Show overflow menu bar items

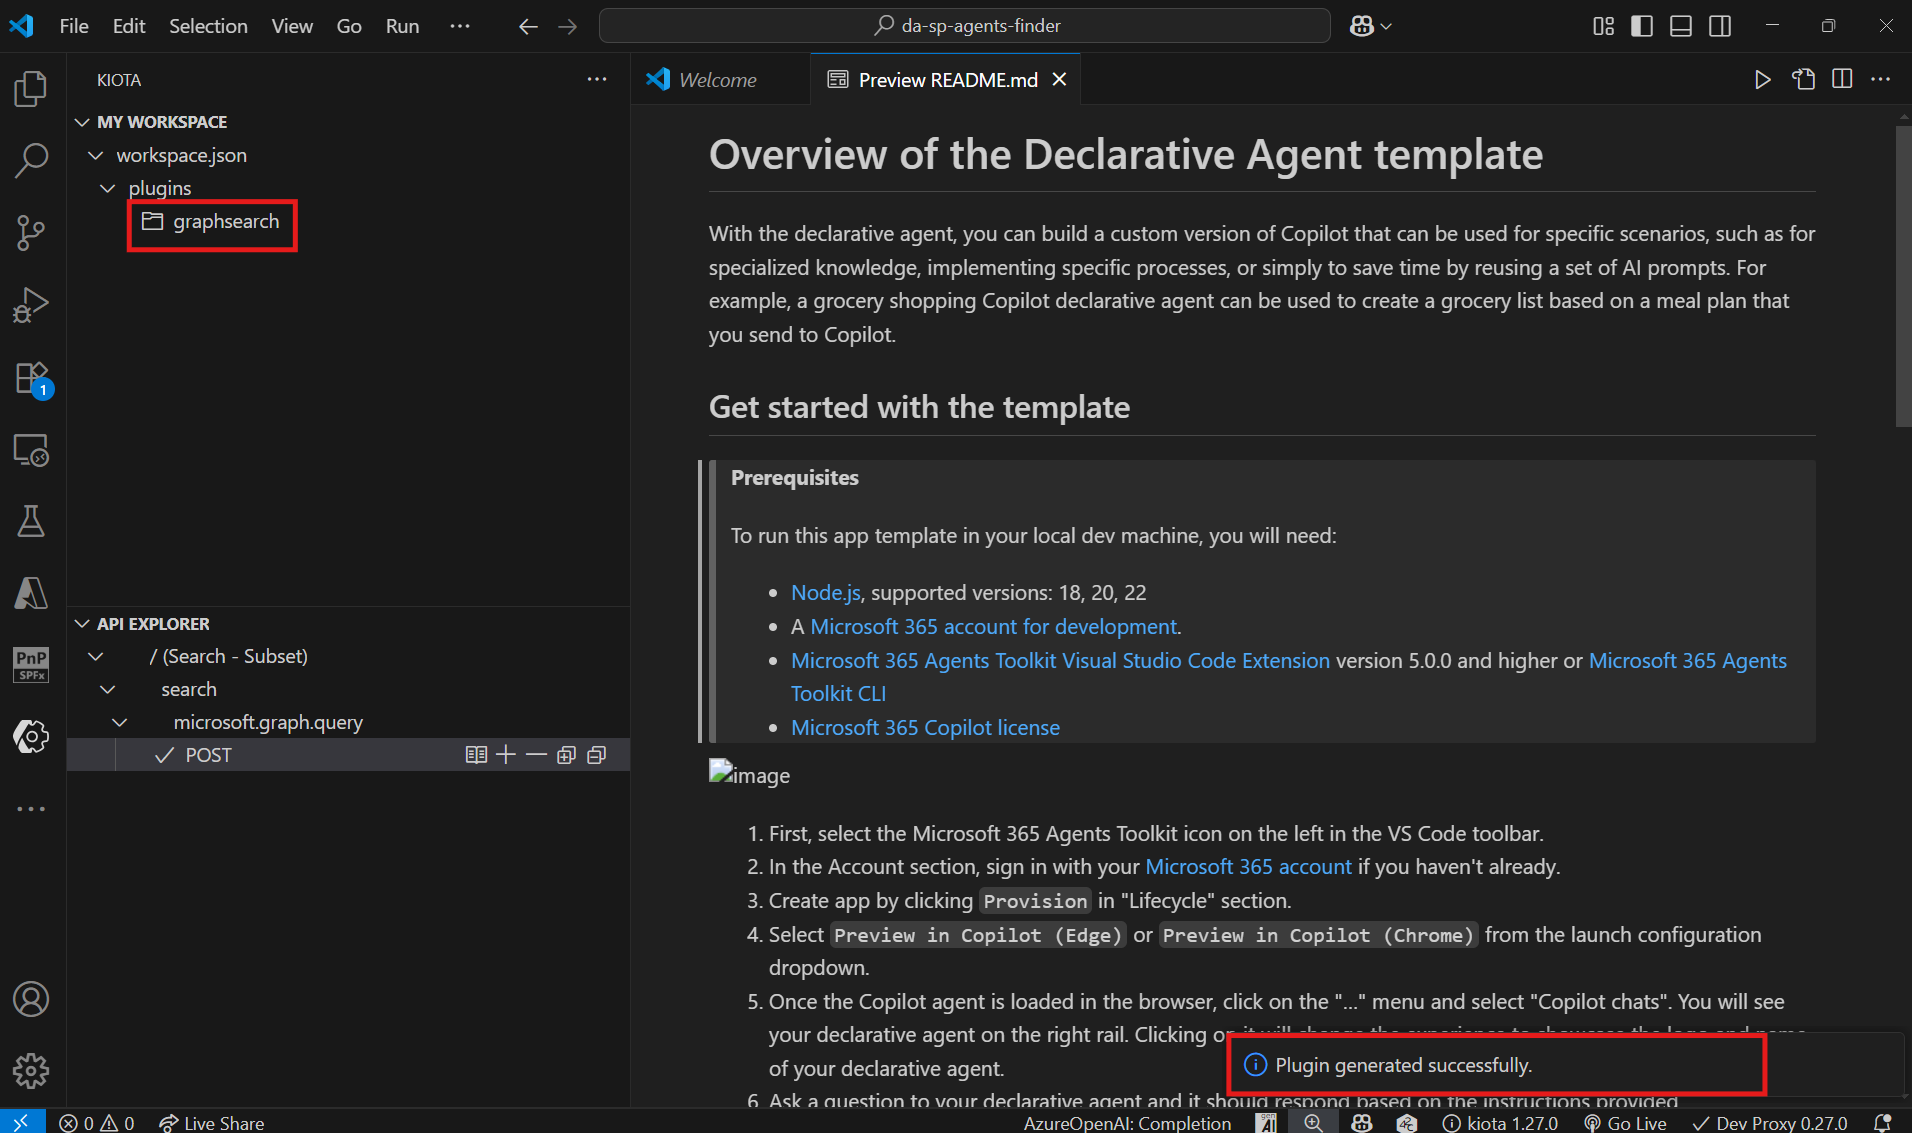(460, 26)
